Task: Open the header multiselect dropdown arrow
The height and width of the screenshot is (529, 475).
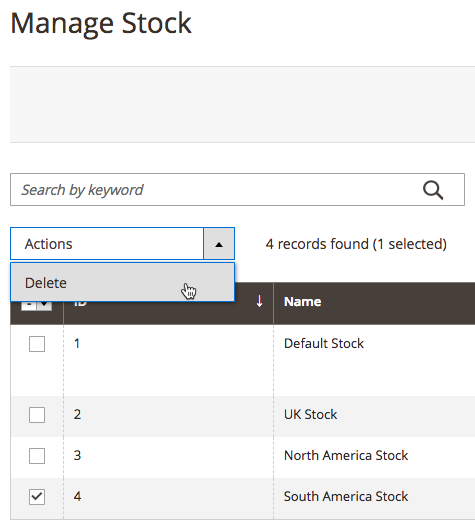Action: click(x=44, y=305)
